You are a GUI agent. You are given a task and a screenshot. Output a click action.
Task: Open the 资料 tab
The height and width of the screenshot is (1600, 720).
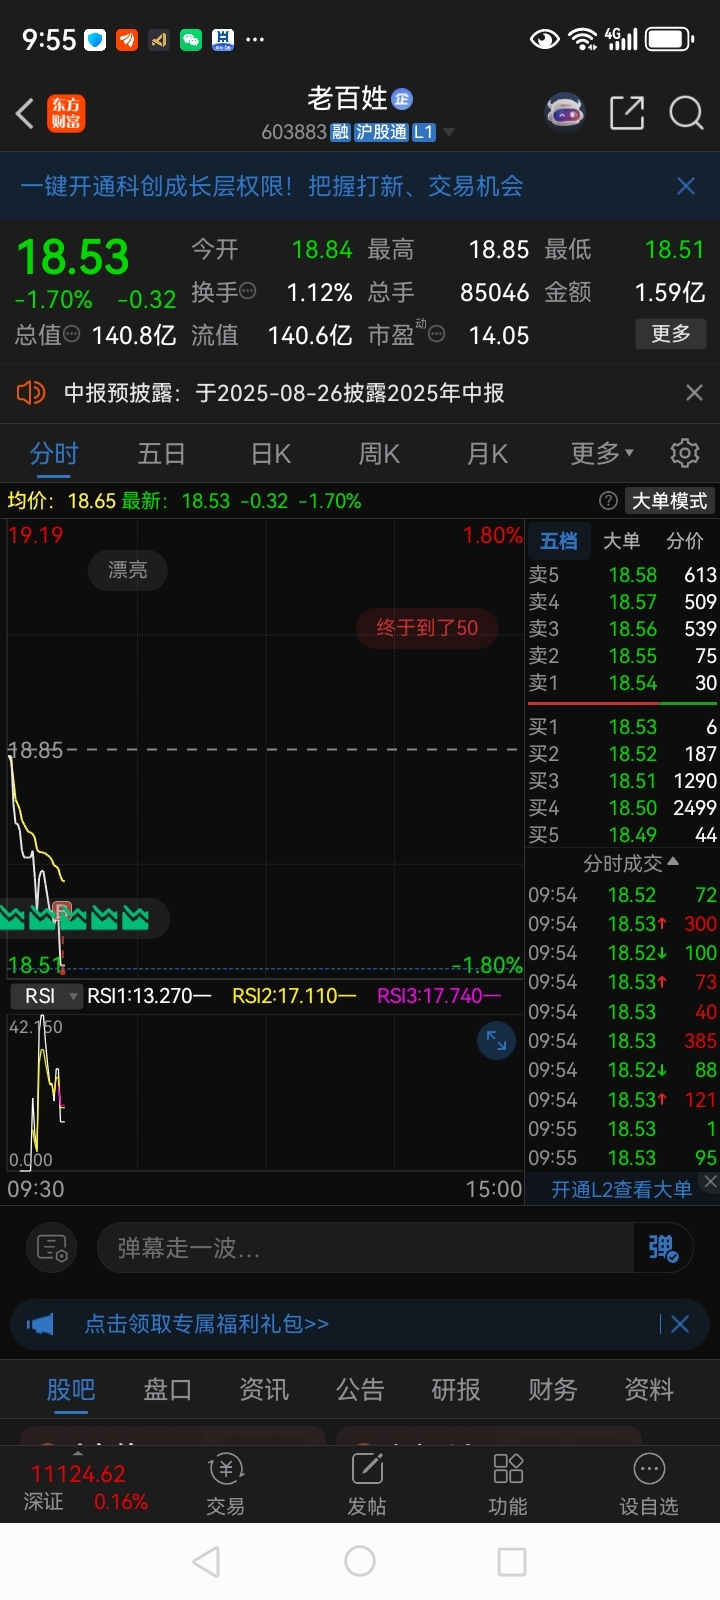point(649,1389)
